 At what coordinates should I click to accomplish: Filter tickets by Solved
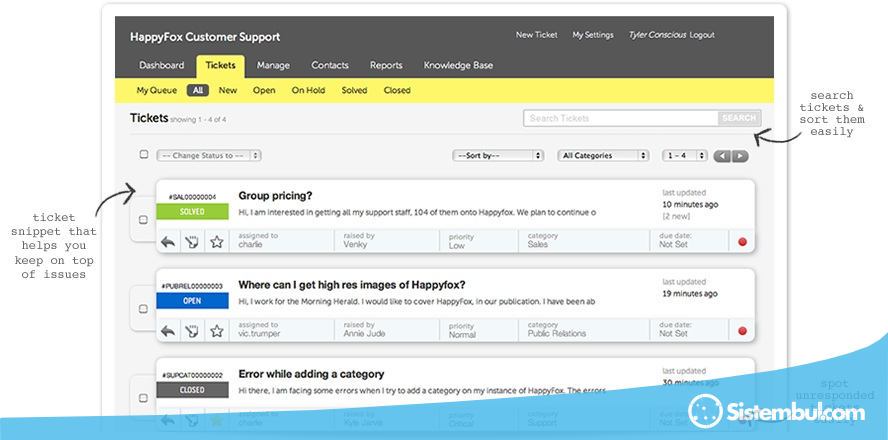pyautogui.click(x=354, y=90)
